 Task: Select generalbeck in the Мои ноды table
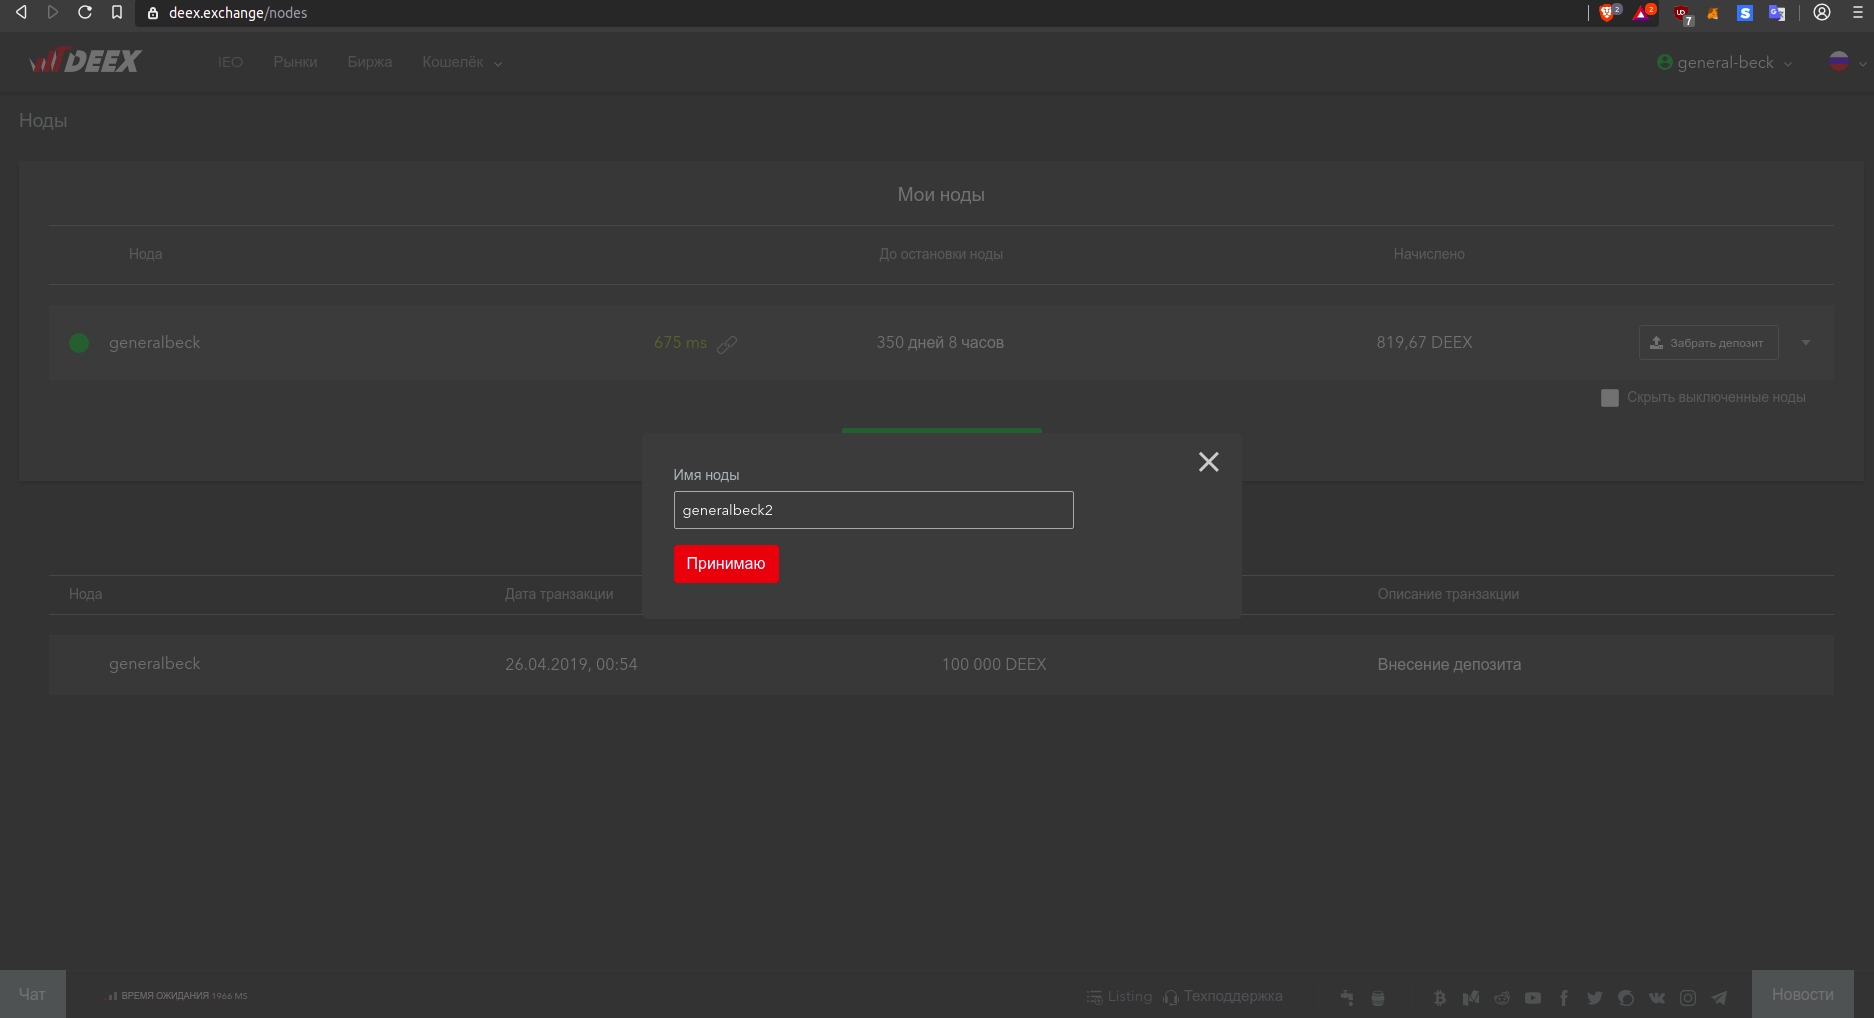pos(155,343)
